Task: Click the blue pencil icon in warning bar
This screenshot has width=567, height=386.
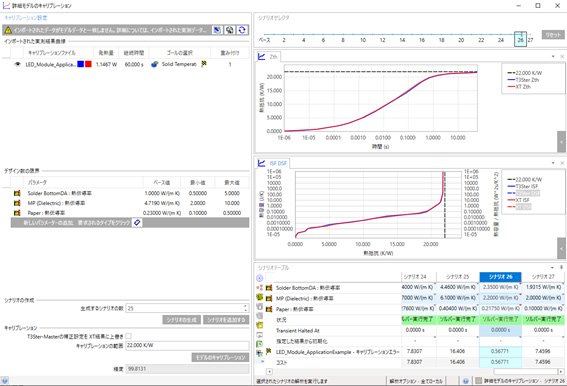Action: point(217,30)
